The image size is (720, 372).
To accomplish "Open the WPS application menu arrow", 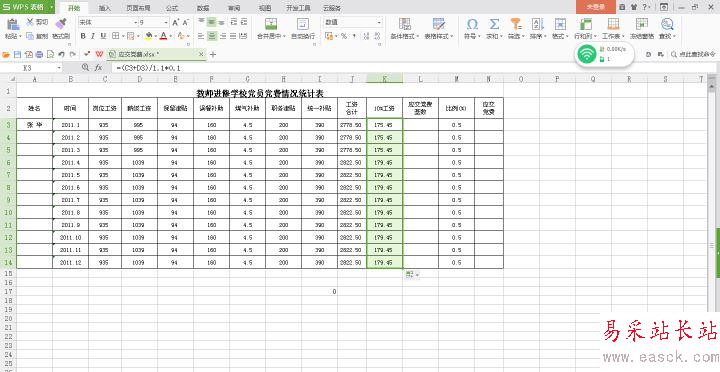I will (52, 7).
